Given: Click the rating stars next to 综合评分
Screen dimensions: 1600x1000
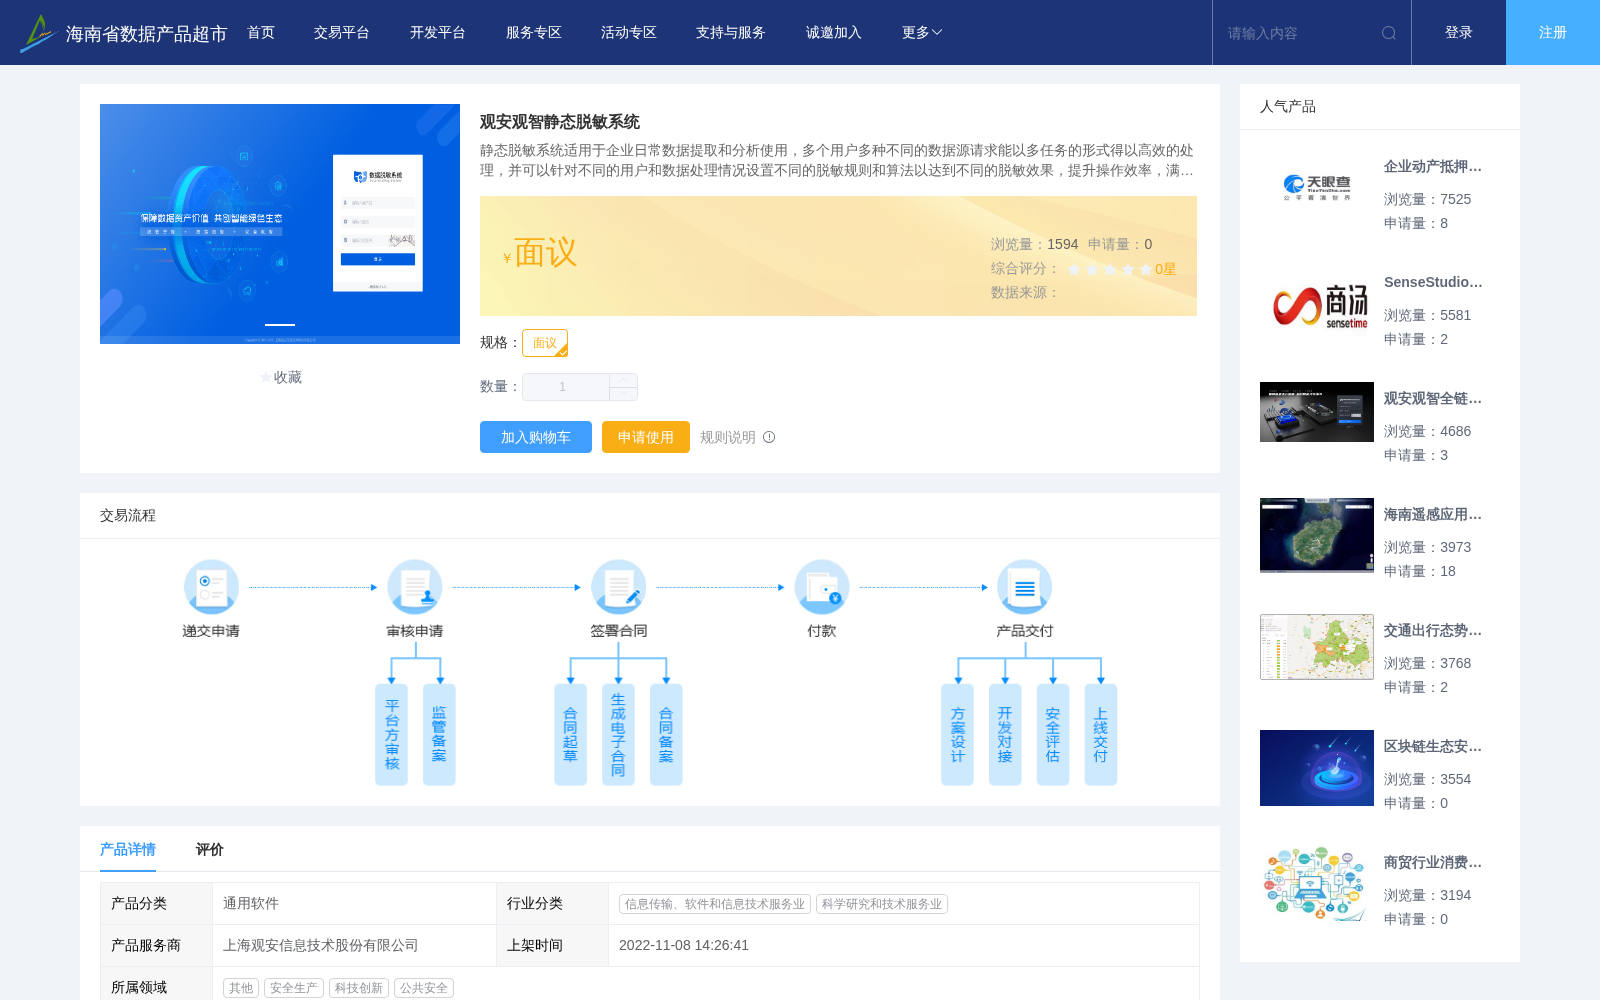Looking at the screenshot, I should tap(1110, 269).
